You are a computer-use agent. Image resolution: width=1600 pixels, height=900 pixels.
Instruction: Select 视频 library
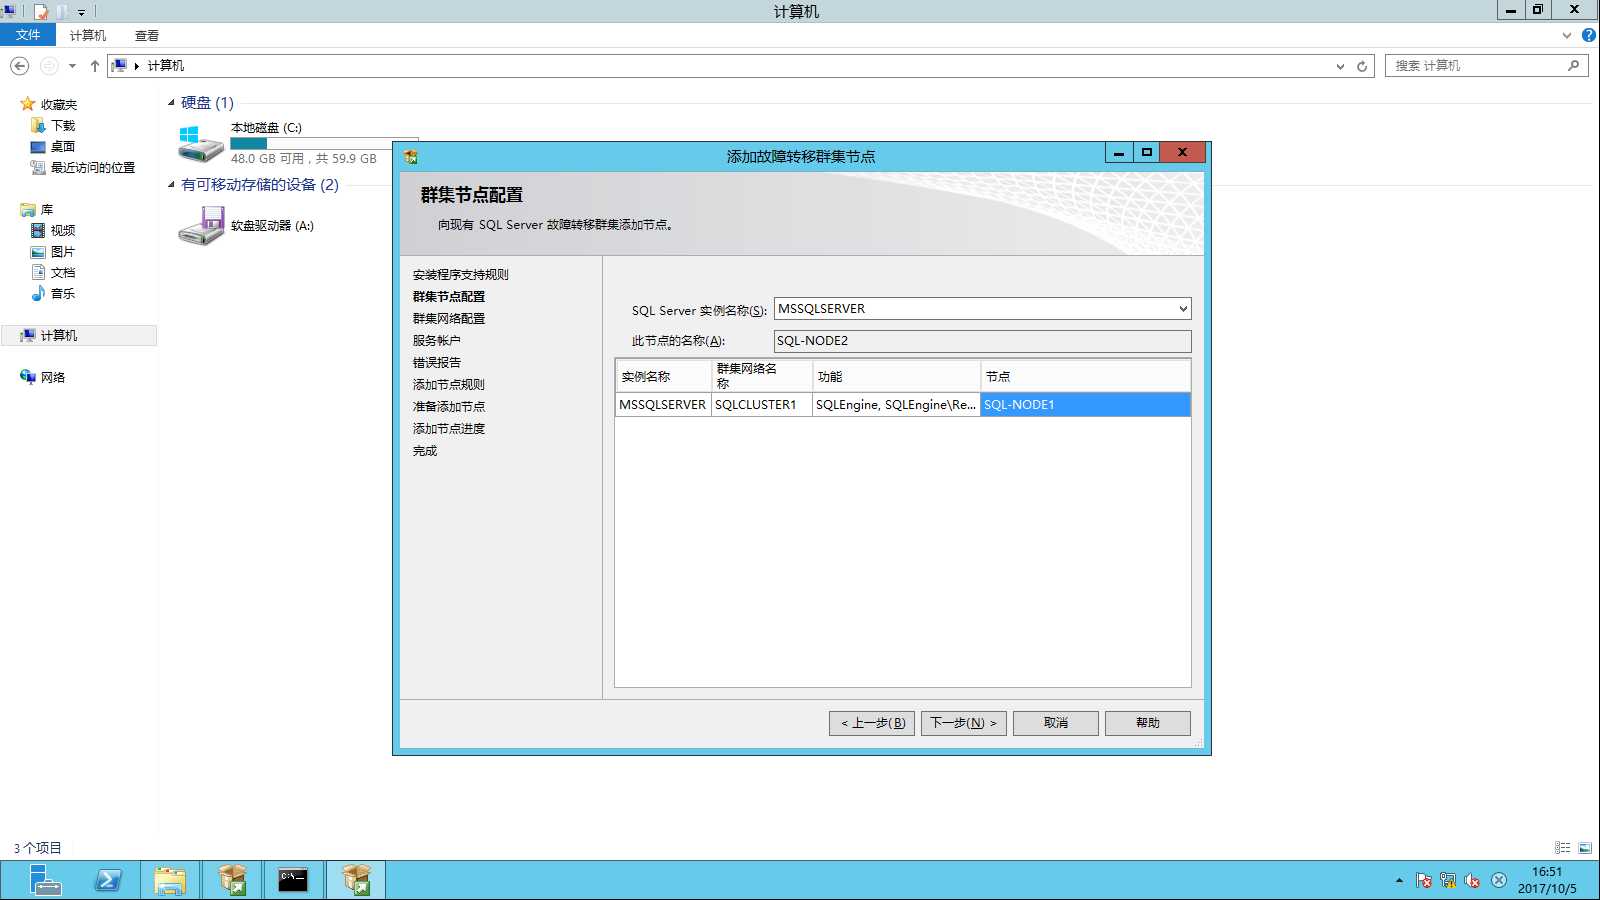tap(63, 231)
